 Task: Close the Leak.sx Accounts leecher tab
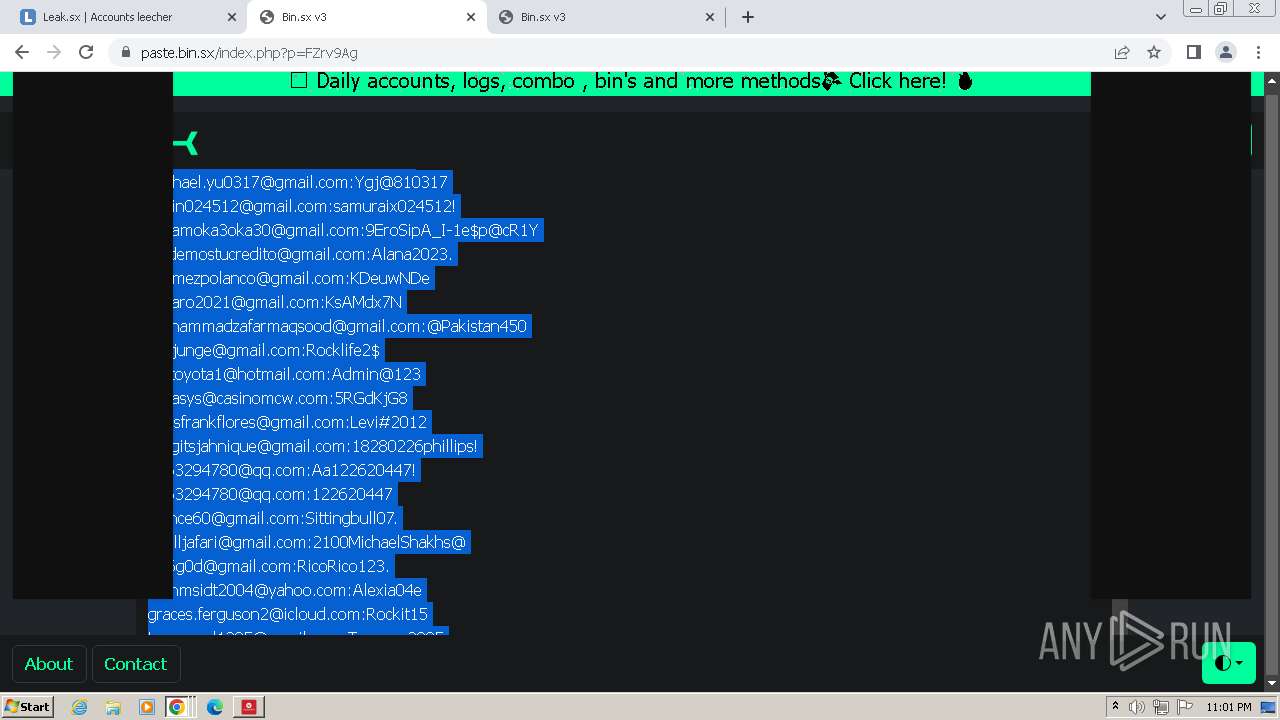click(x=232, y=17)
